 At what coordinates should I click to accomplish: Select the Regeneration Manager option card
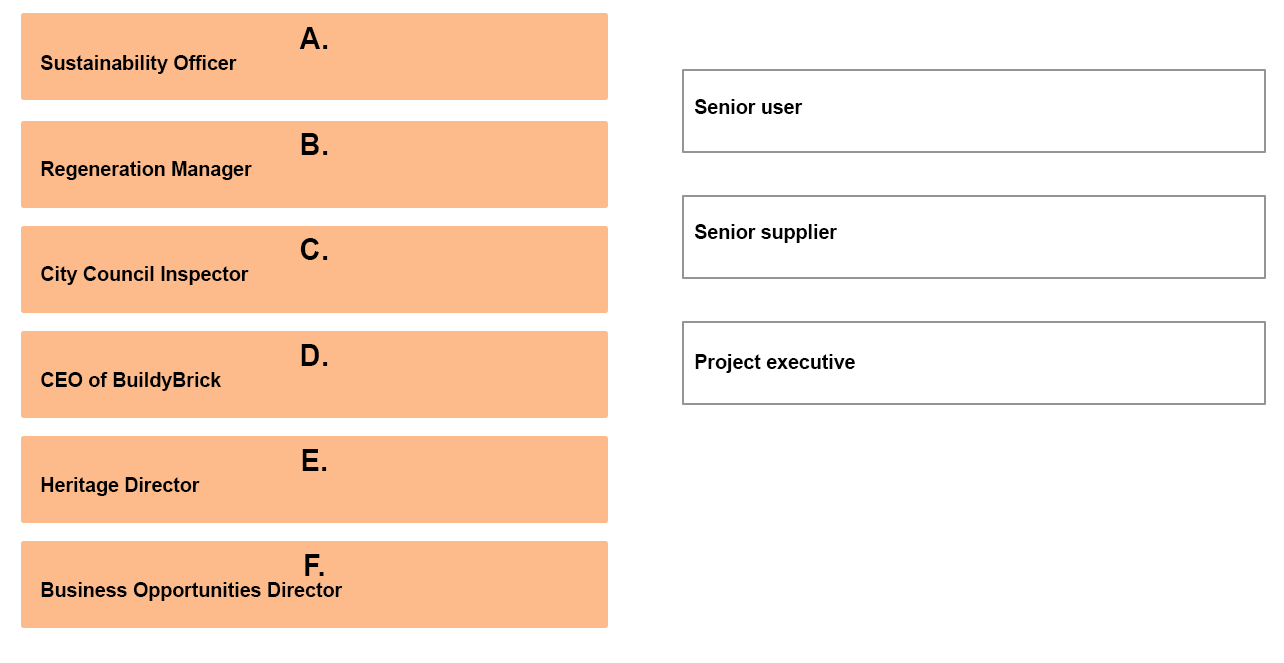tap(314, 164)
